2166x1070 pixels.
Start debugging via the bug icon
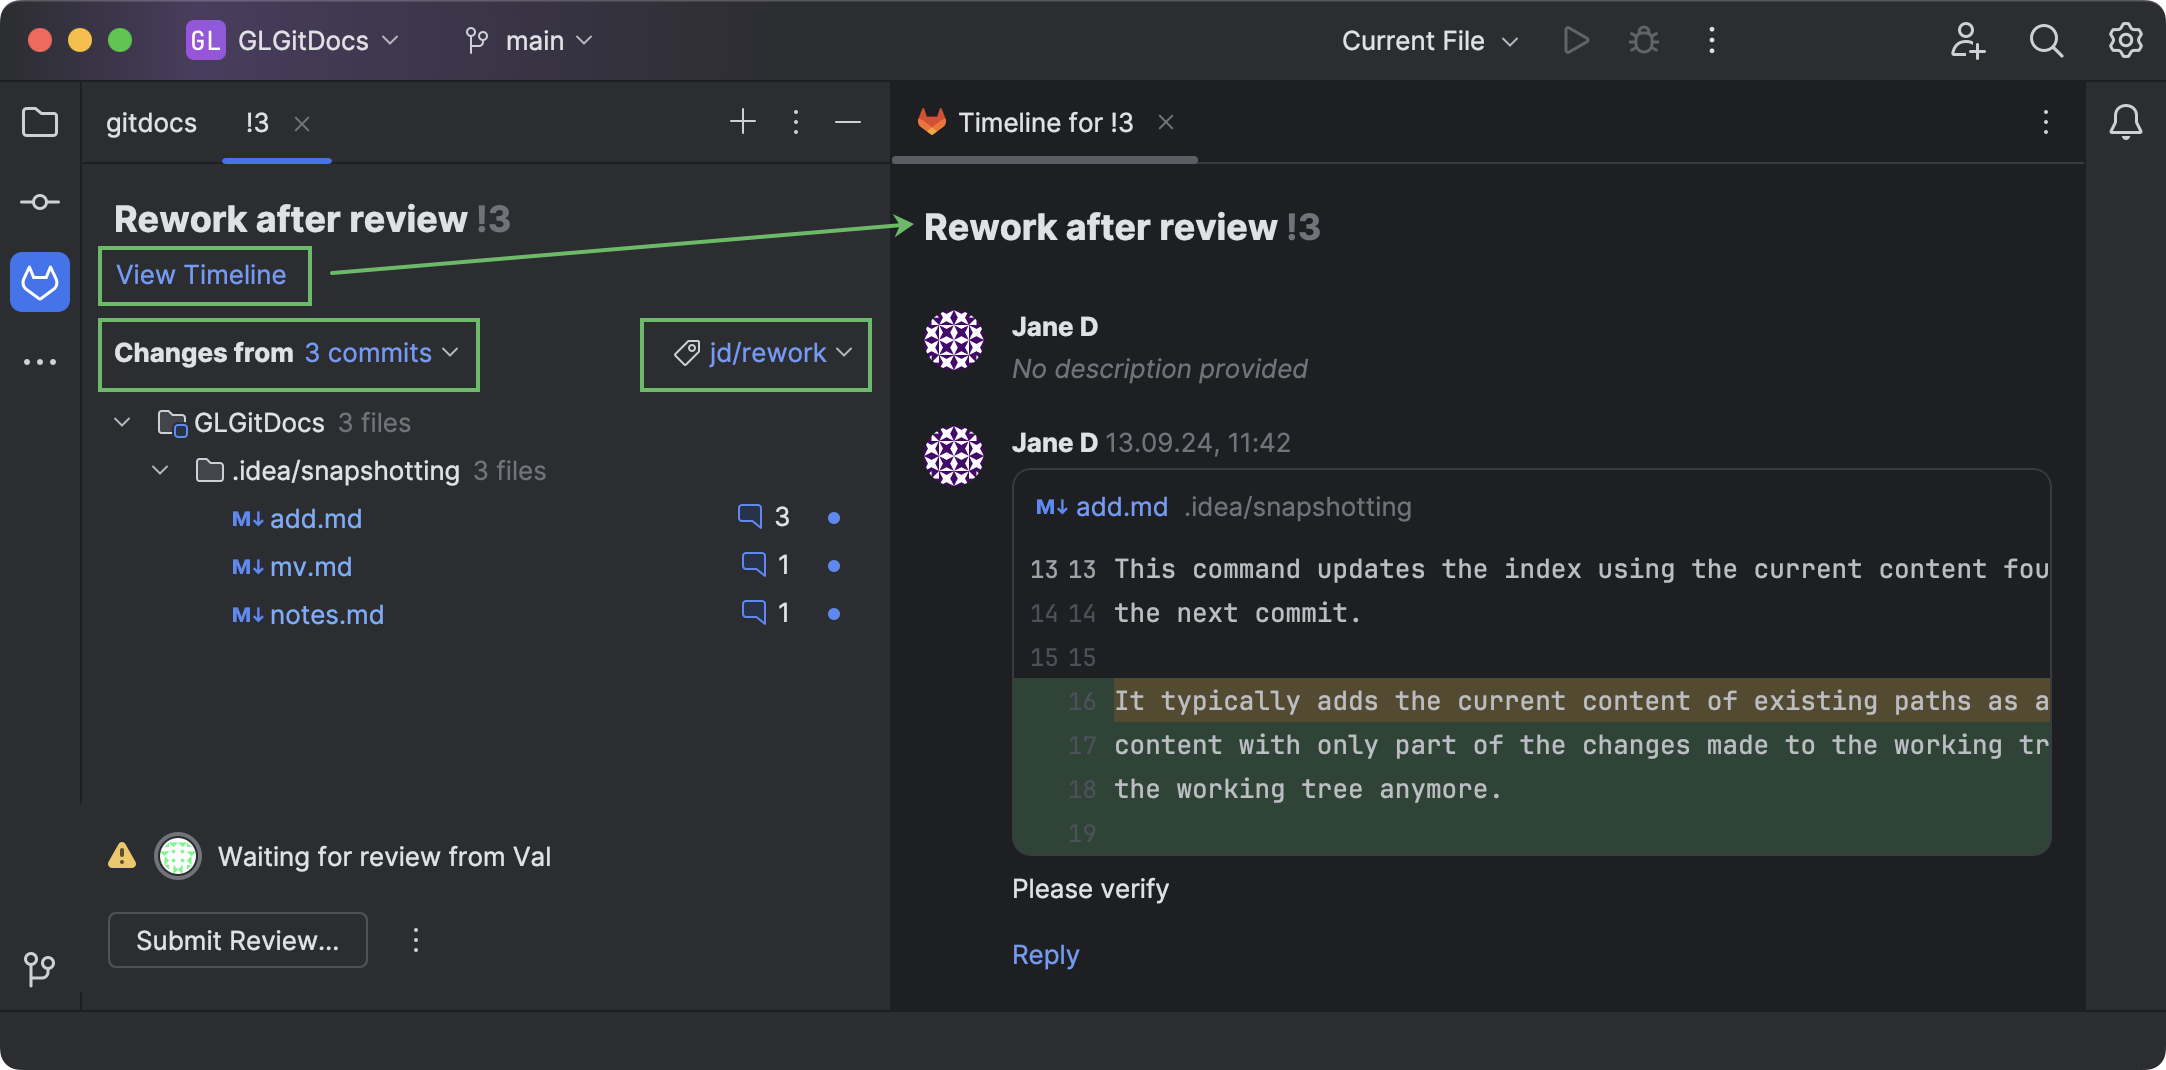coord(1643,41)
